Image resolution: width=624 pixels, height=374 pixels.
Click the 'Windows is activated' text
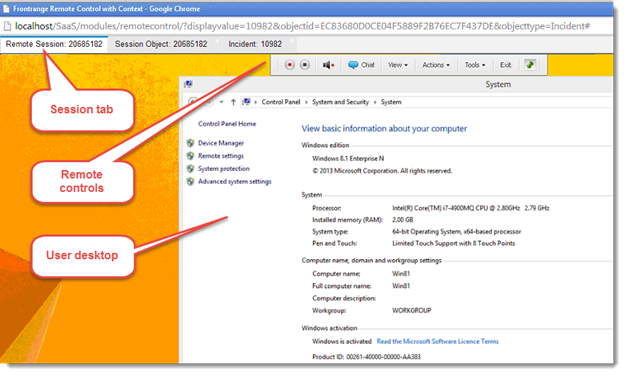342,341
